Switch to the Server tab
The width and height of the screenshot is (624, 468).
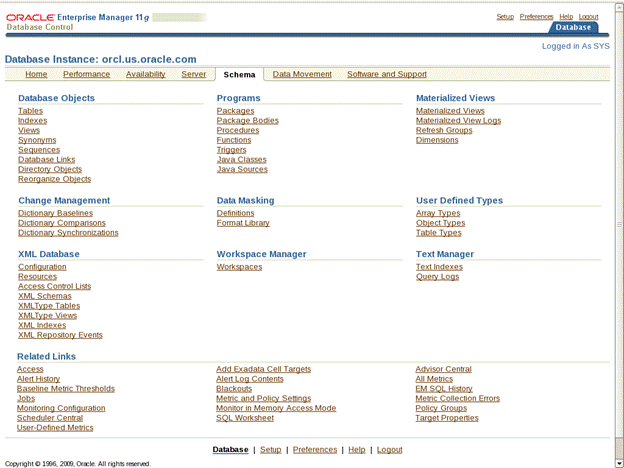click(194, 74)
